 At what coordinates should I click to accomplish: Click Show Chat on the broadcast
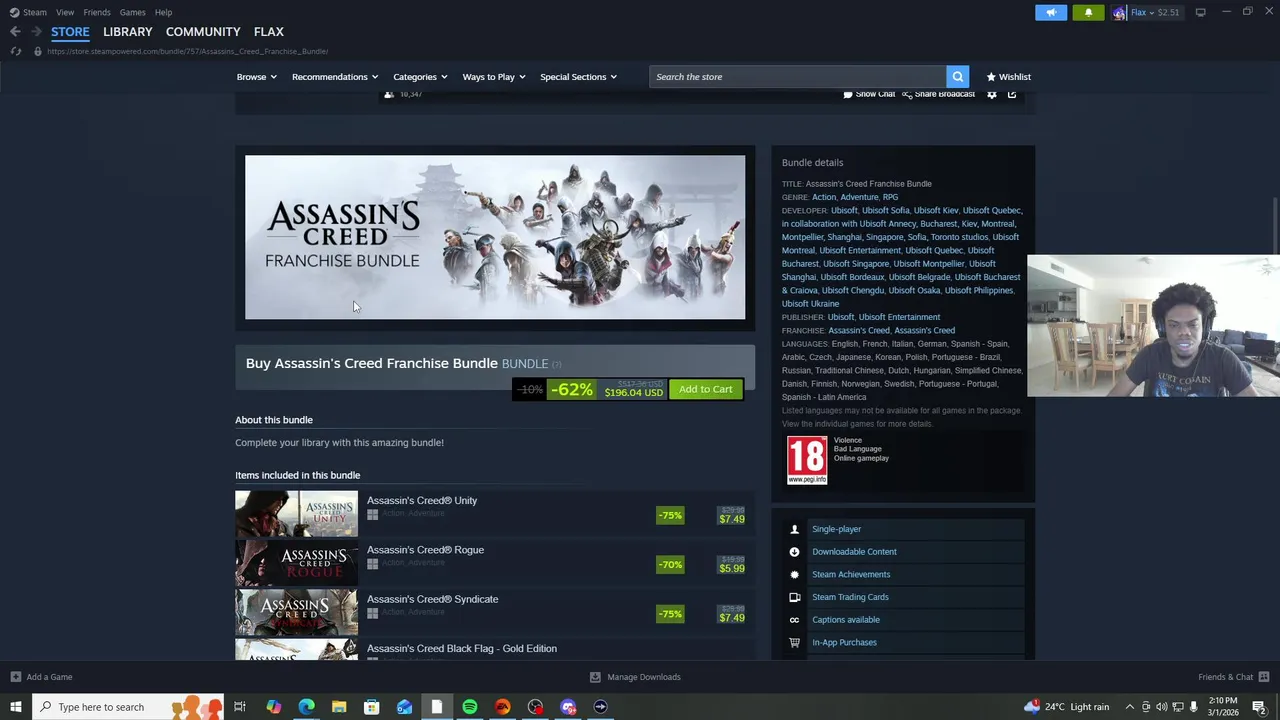coord(869,94)
